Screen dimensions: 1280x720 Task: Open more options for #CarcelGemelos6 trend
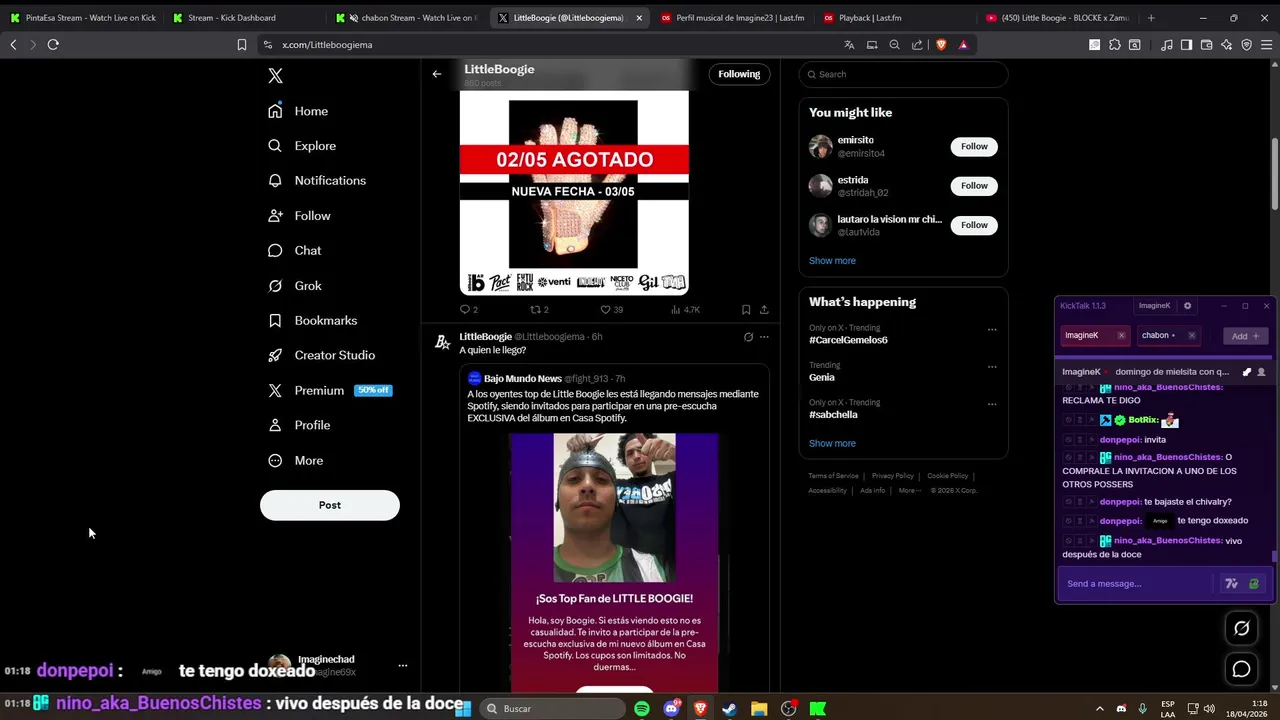[992, 329]
